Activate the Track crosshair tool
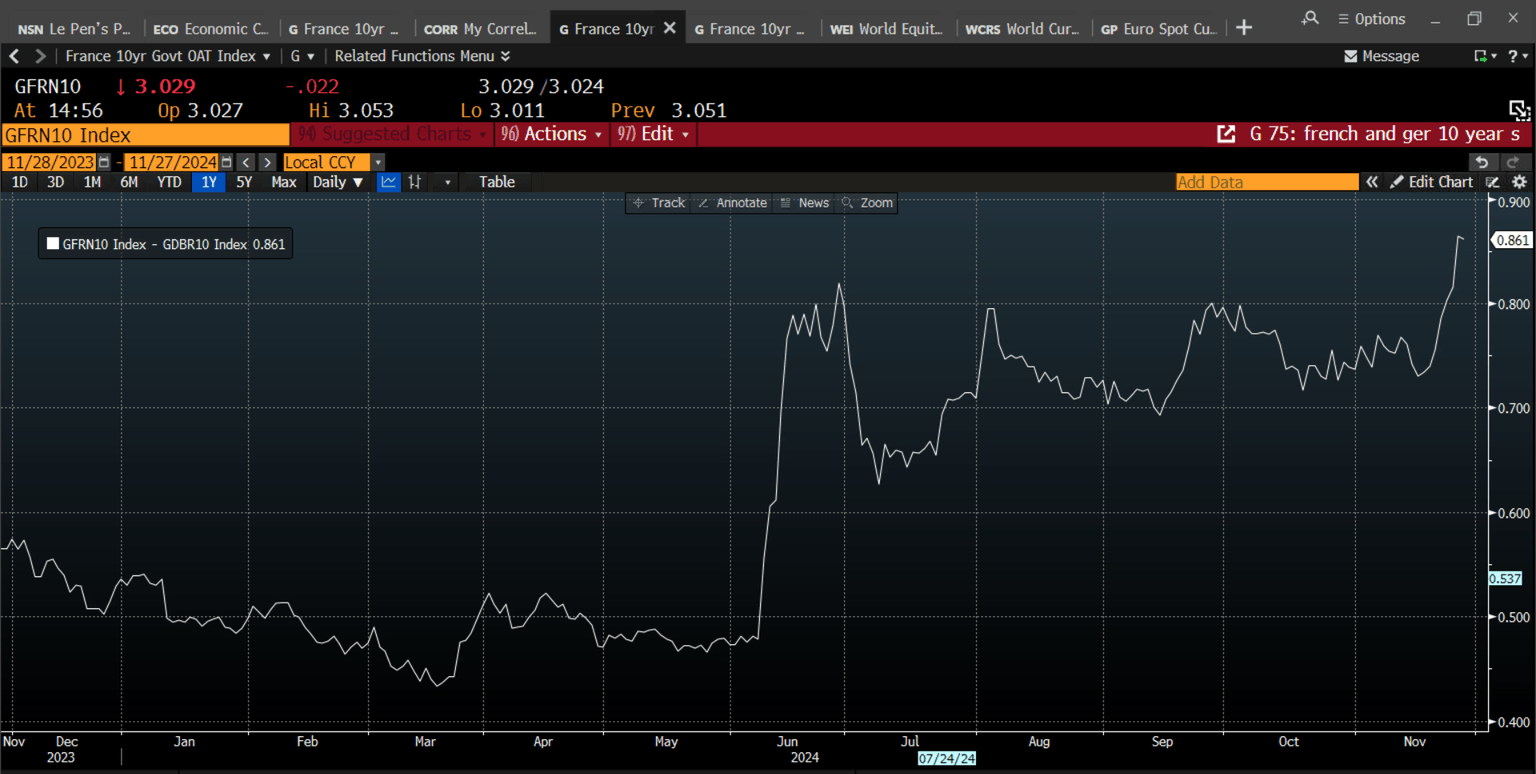The width and height of the screenshot is (1536, 774). click(x=658, y=203)
